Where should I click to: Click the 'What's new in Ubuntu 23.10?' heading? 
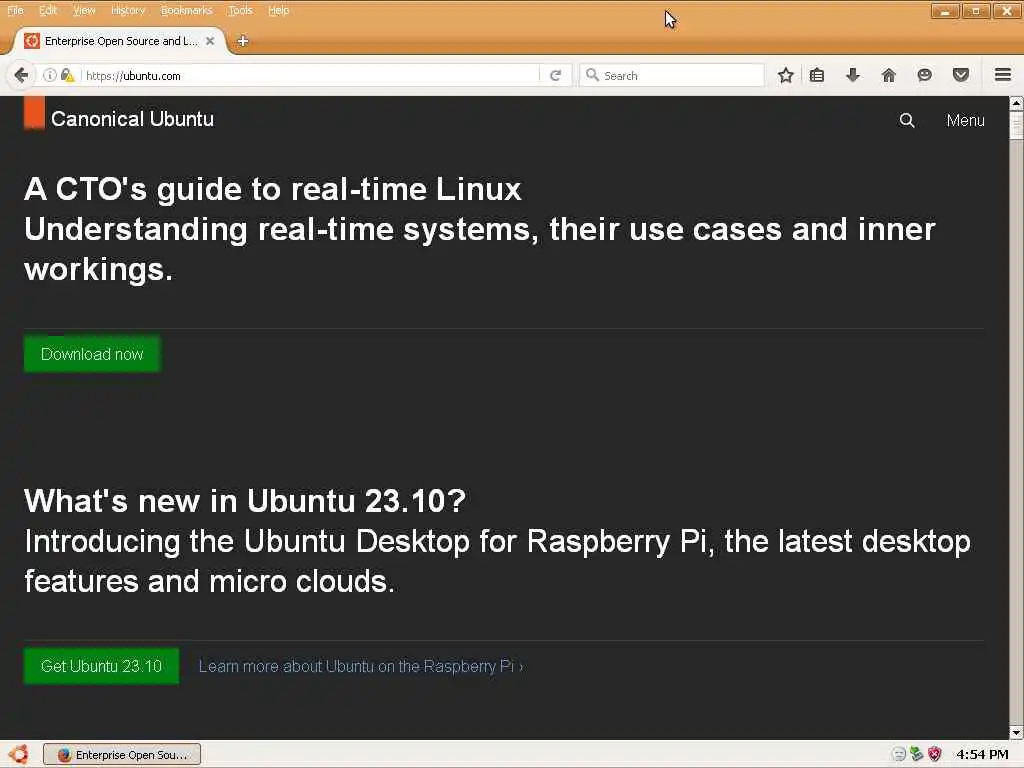pos(245,501)
